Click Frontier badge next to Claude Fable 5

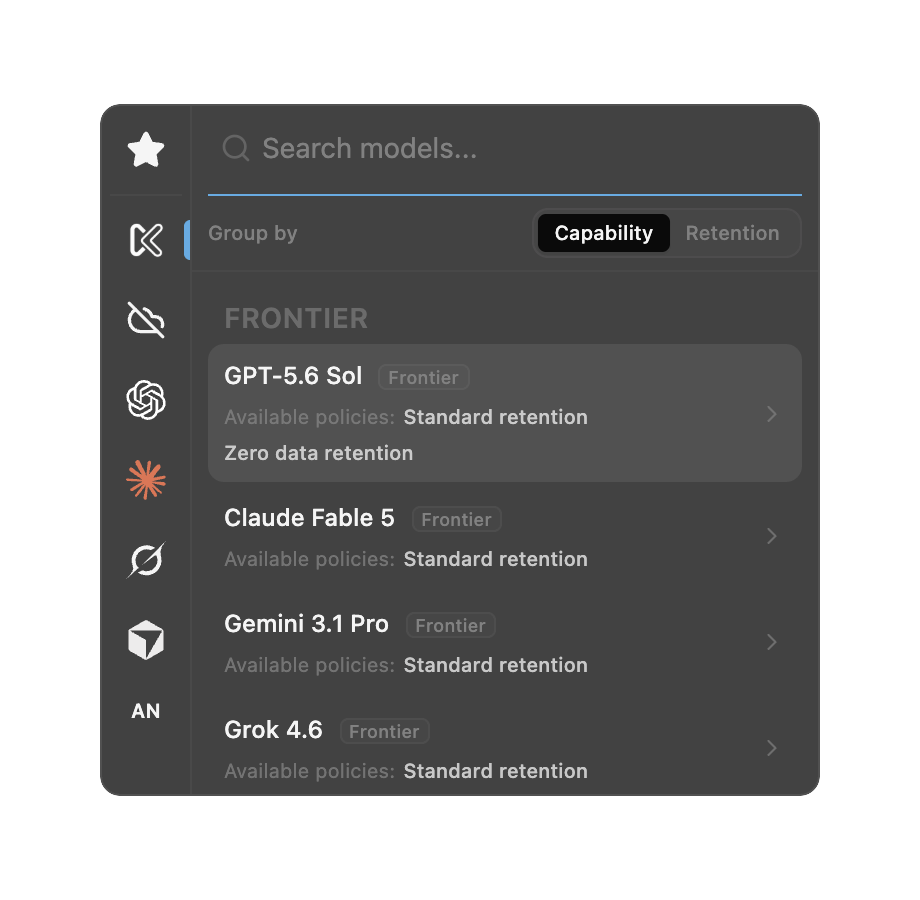click(x=456, y=519)
